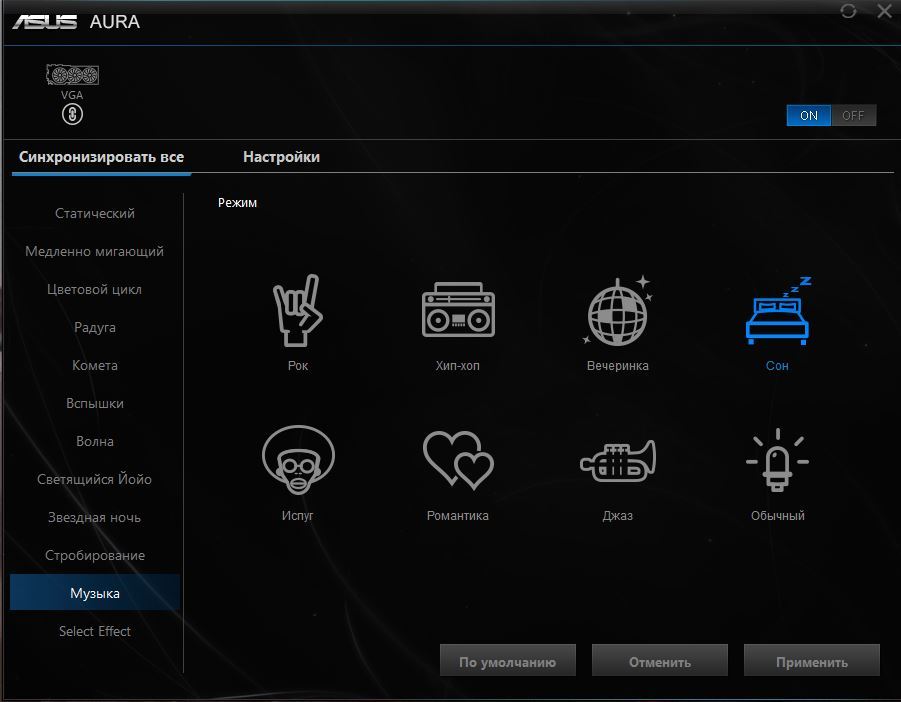Select the Вспышки effect
The width and height of the screenshot is (901, 702).
95,403
